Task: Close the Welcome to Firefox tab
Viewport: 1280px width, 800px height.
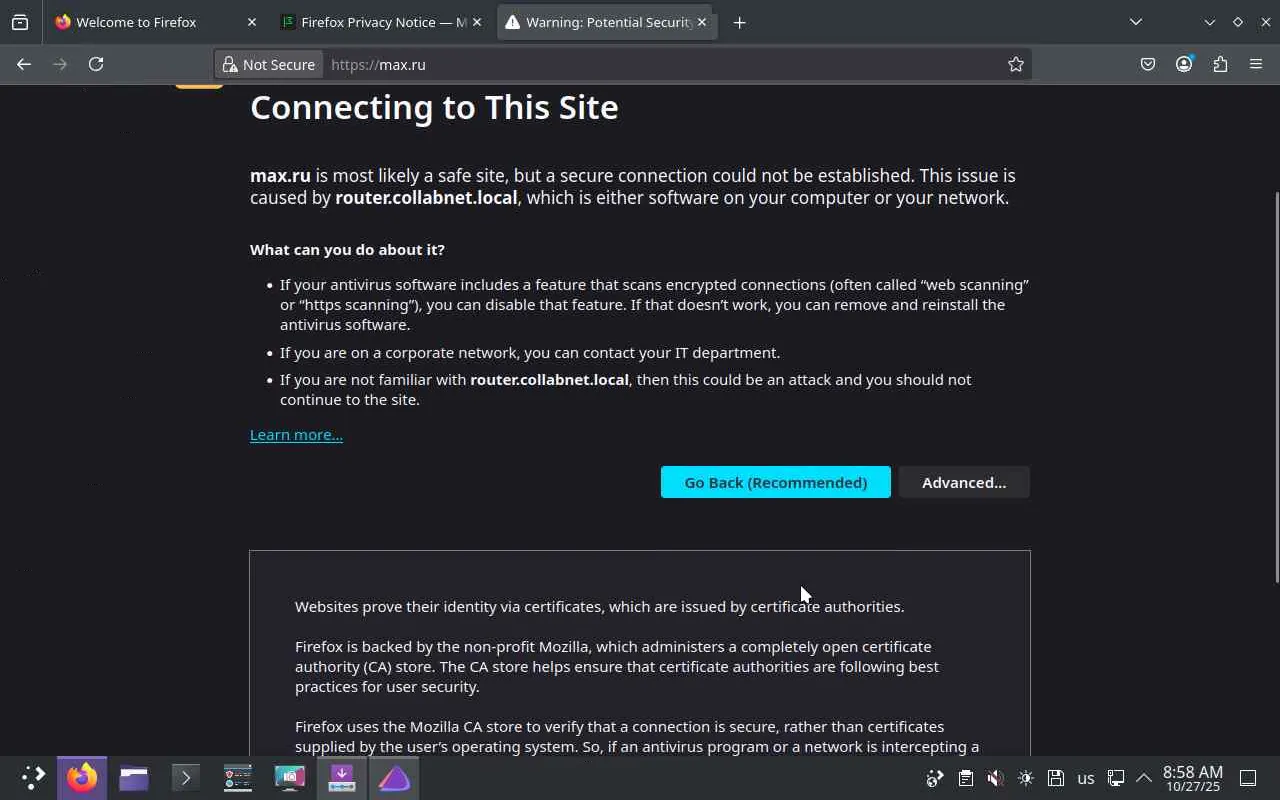Action: pyautogui.click(x=251, y=22)
